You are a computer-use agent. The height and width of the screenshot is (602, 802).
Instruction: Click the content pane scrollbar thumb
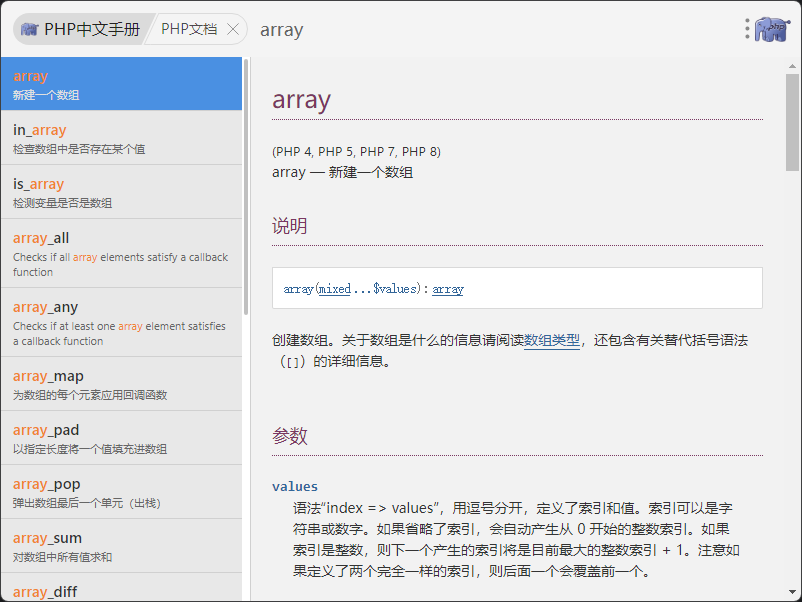792,122
